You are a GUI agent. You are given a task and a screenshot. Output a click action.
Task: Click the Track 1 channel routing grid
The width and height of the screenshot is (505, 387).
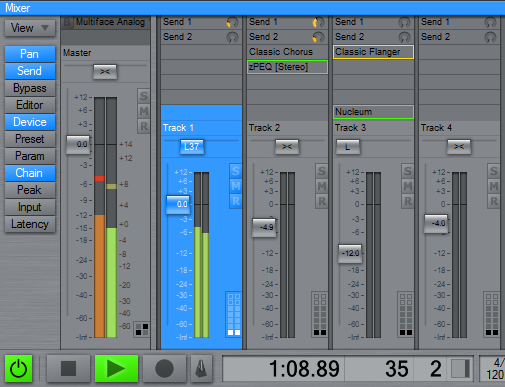pos(234,314)
